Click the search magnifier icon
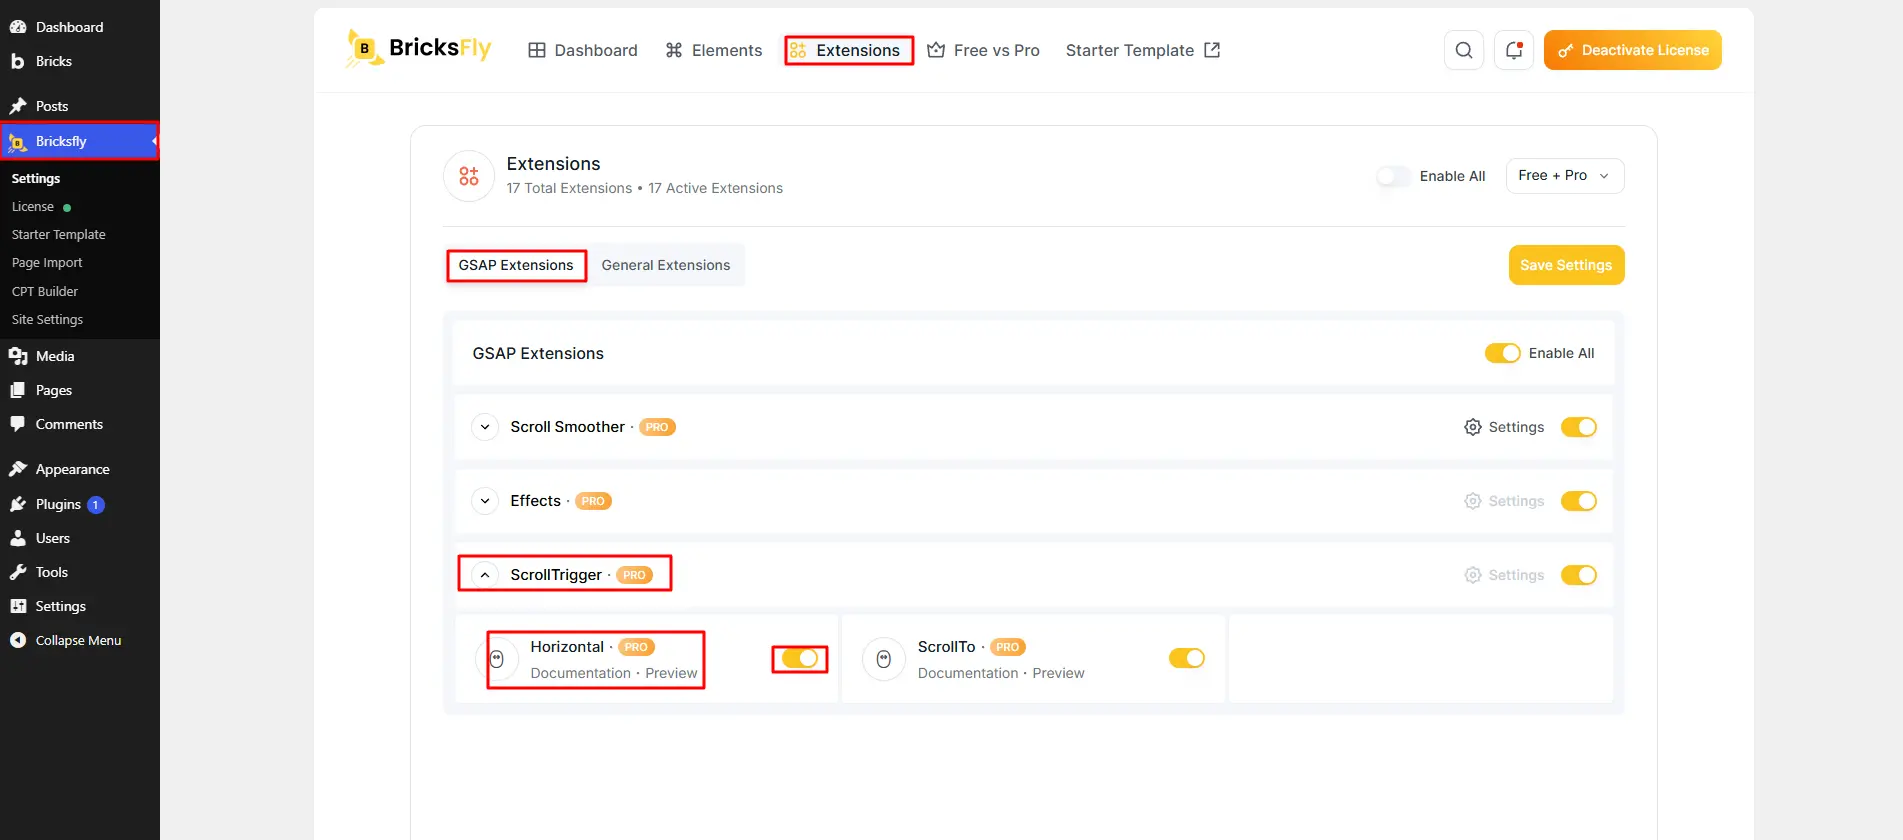Screen dimensions: 1903x840 click(x=1463, y=50)
